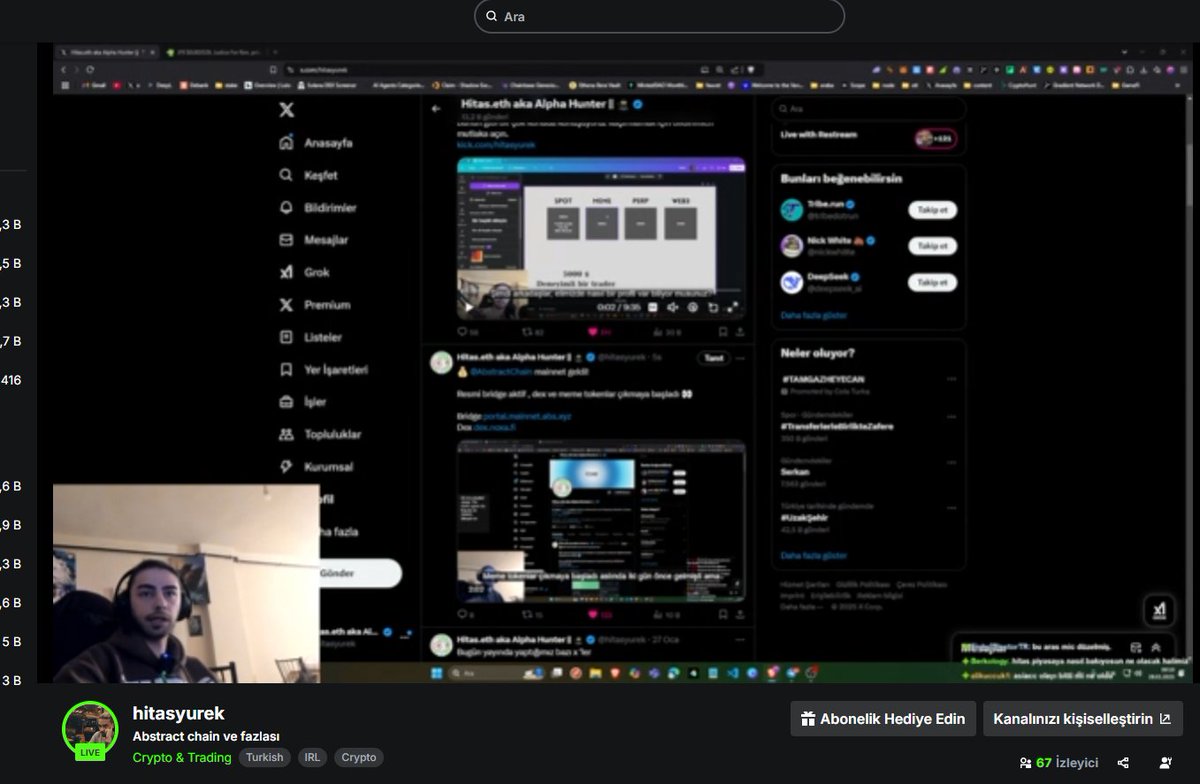Open Premium in the streamed X sidebar
This screenshot has height=784, width=1200.
314,305
